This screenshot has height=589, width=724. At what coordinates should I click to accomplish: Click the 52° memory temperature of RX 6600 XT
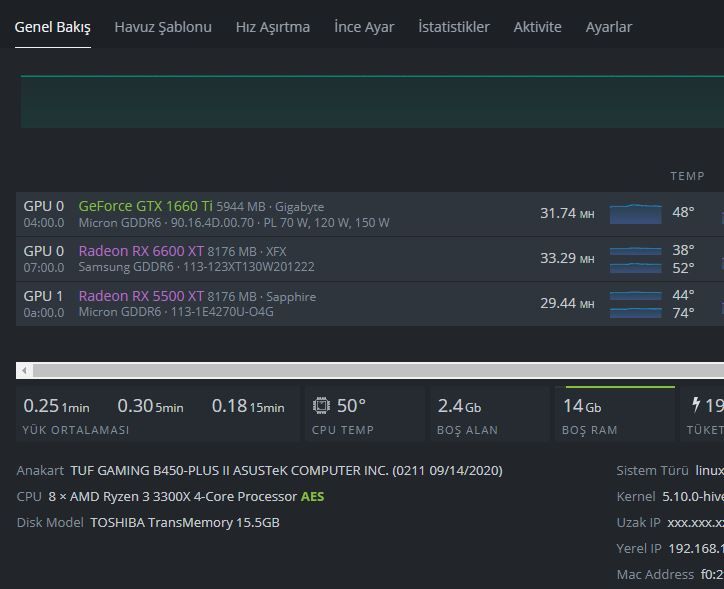tap(683, 268)
